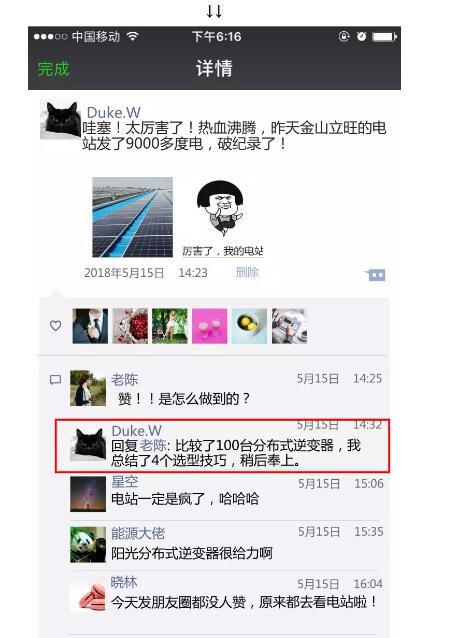453x638 pixels.
Task: View the liker with the lemon bowl avatar
Action: 249,326
